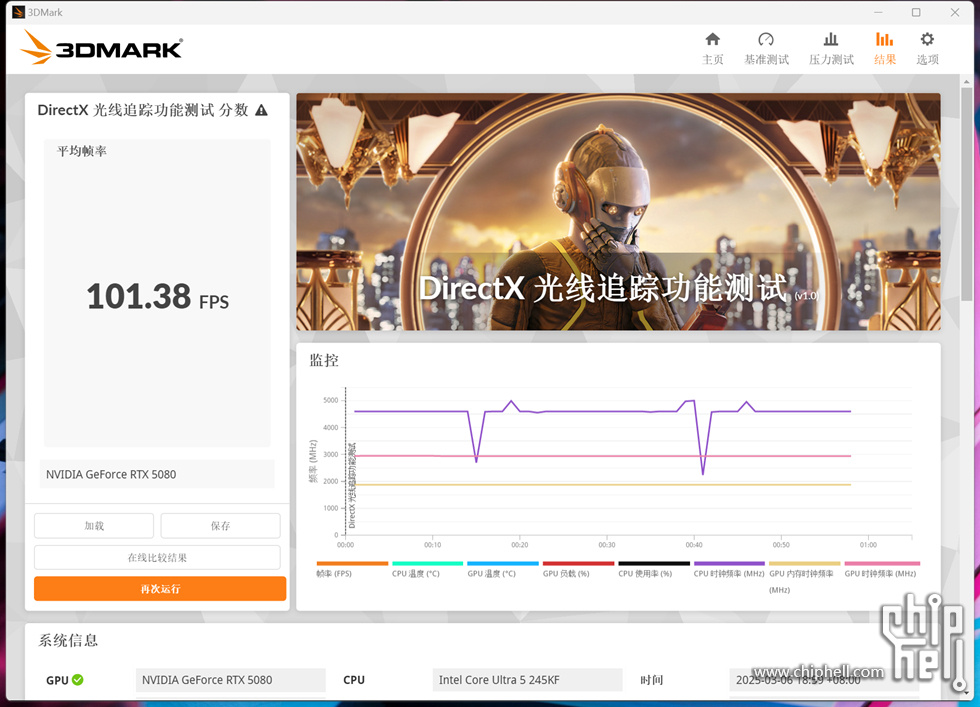Maximize the 3DMark window
This screenshot has width=980, height=707.
(916, 12)
